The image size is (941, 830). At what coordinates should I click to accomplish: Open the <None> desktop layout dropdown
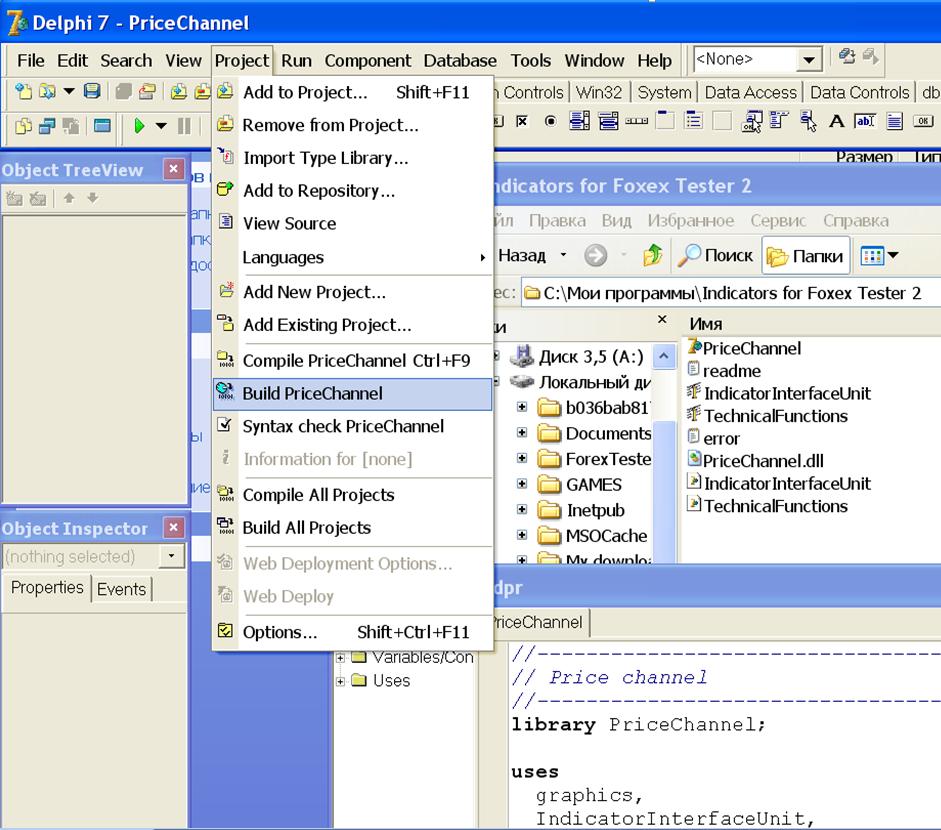809,60
